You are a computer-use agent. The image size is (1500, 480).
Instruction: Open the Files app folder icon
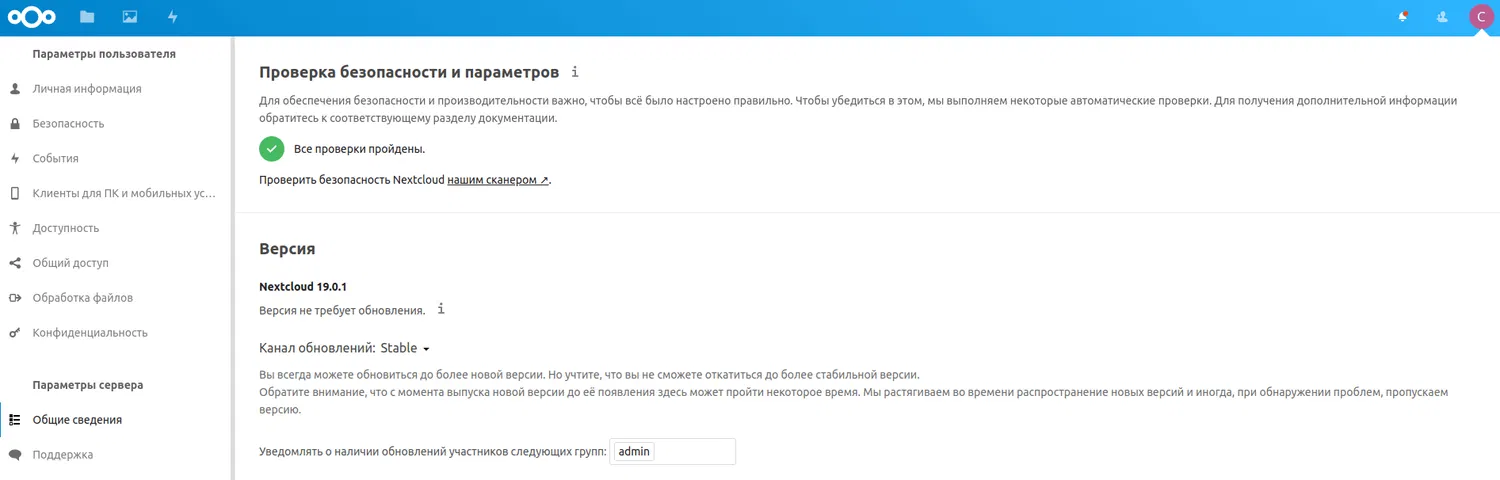(x=87, y=17)
